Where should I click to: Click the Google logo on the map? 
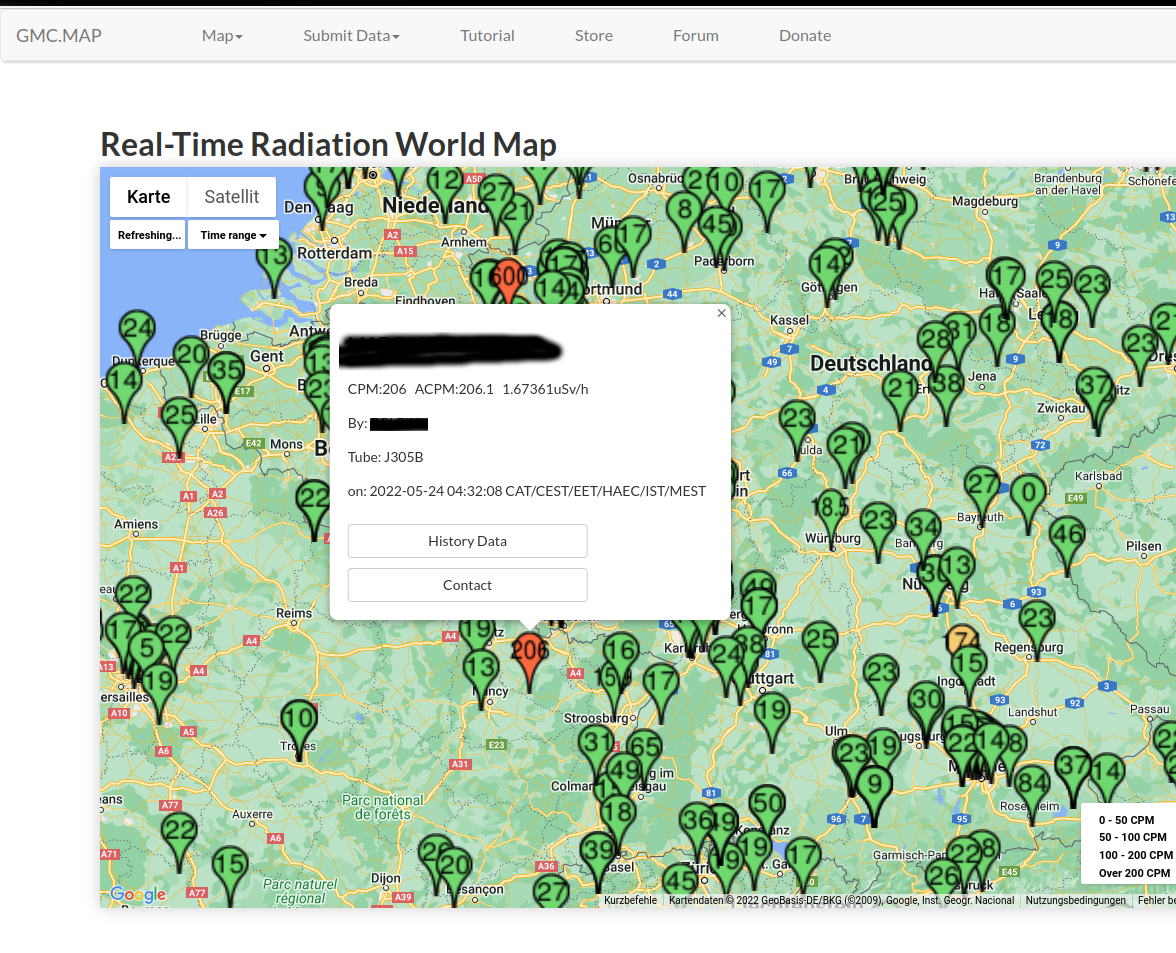coord(138,894)
